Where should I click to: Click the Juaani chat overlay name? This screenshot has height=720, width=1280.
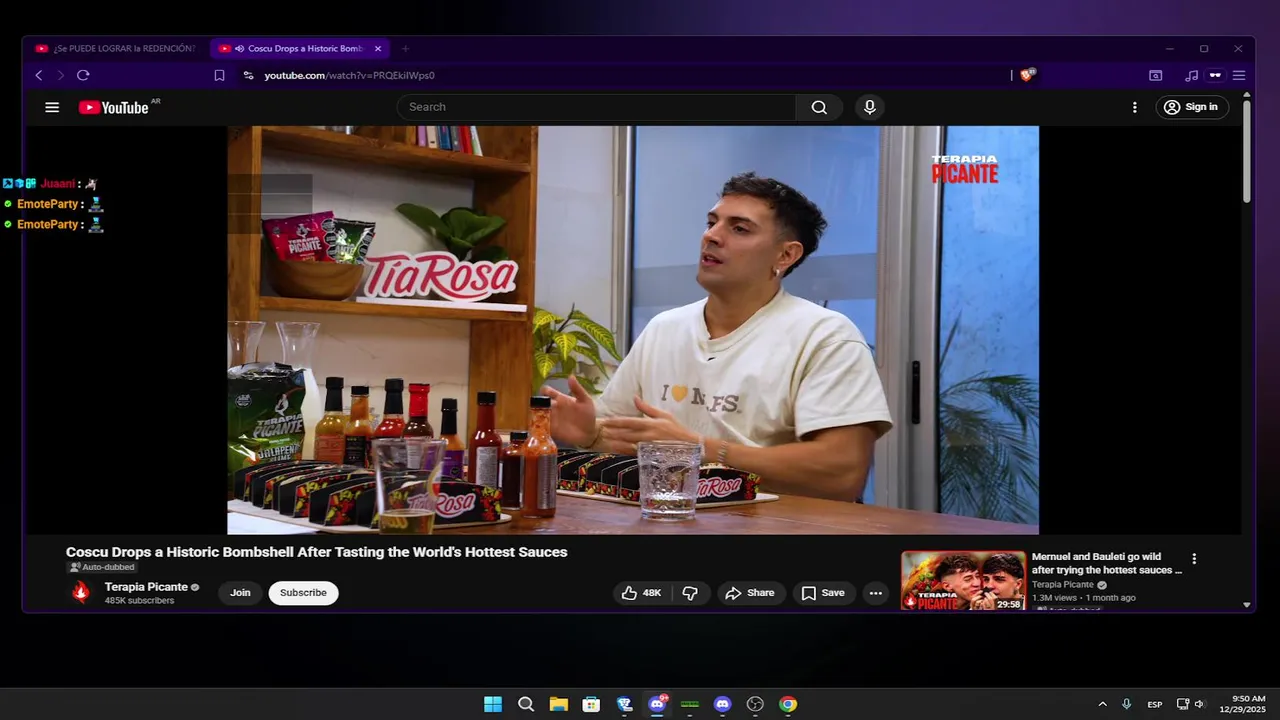pos(58,184)
